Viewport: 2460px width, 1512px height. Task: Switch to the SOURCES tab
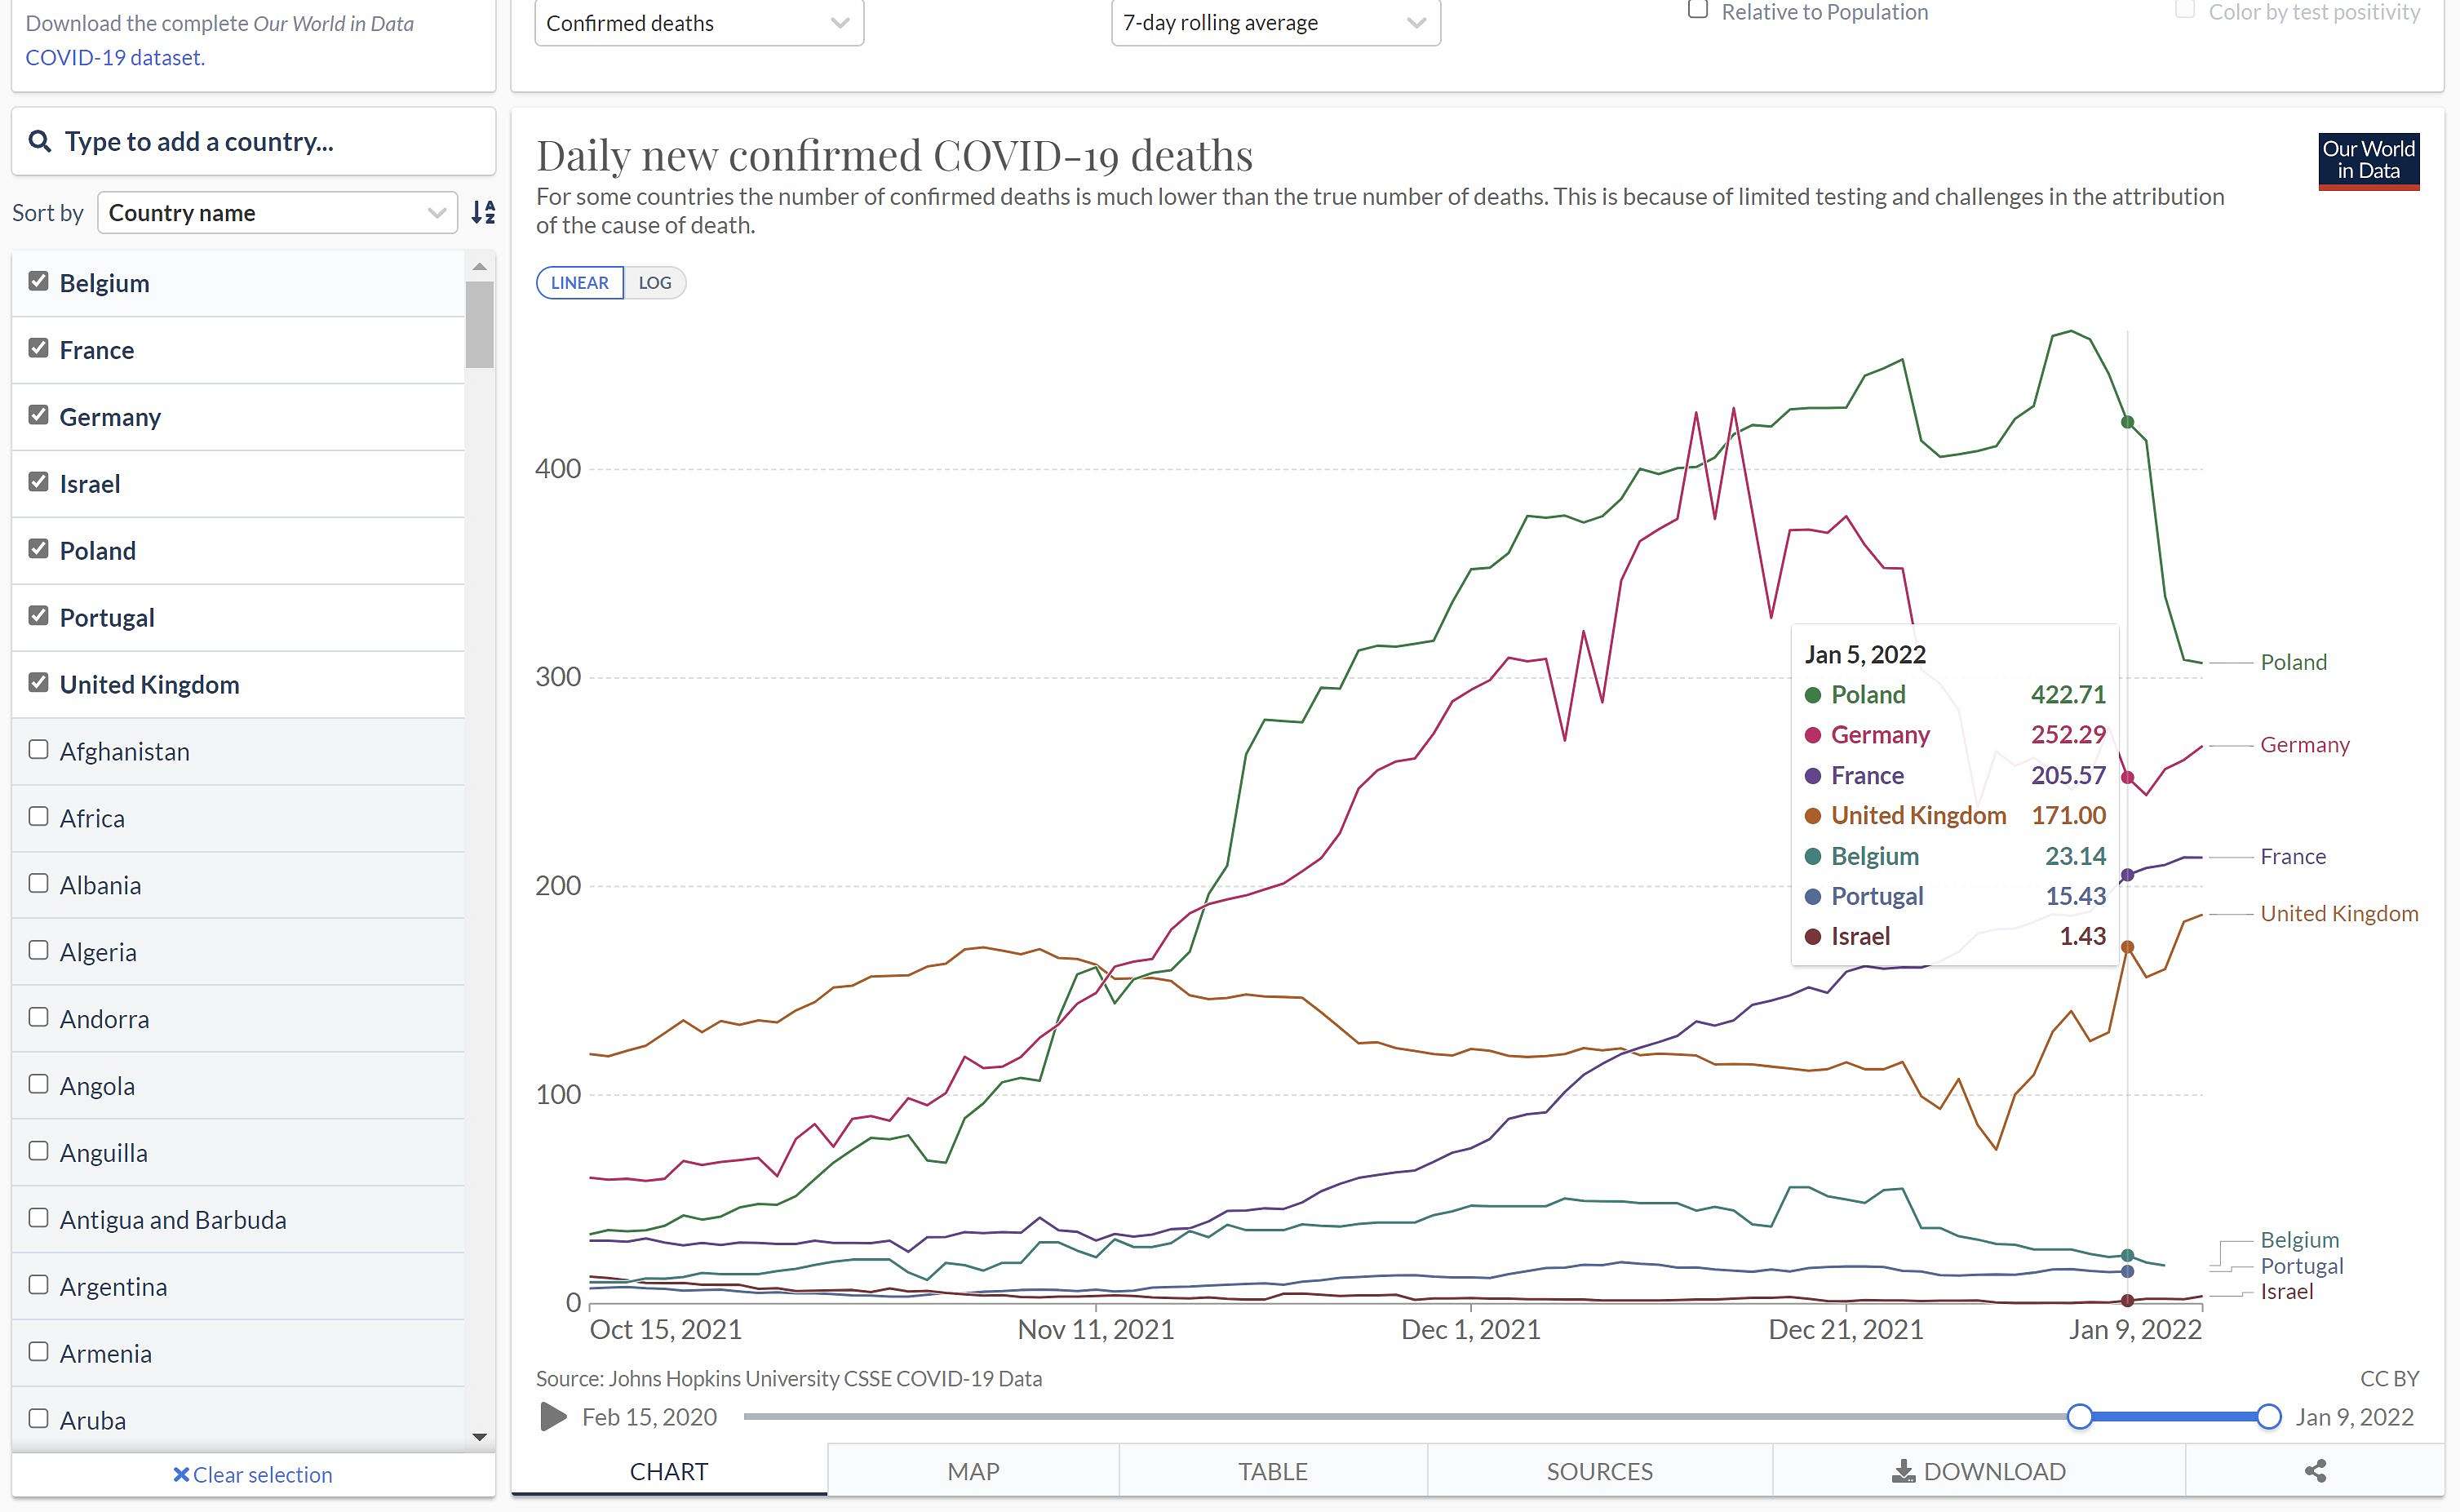coord(1600,1471)
